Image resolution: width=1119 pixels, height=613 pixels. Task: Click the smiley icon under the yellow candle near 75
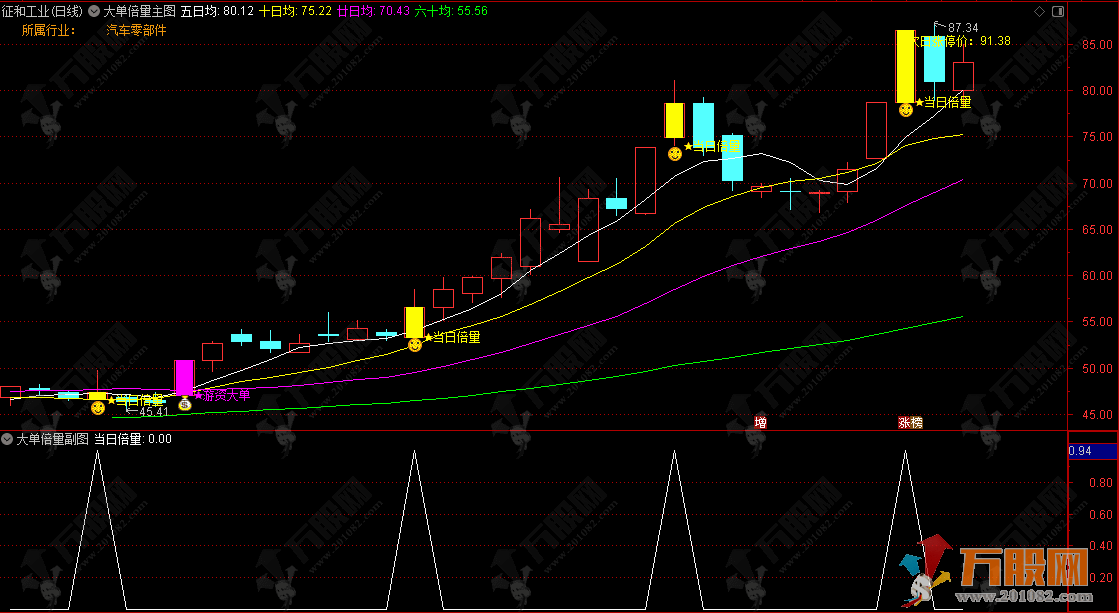tap(675, 153)
